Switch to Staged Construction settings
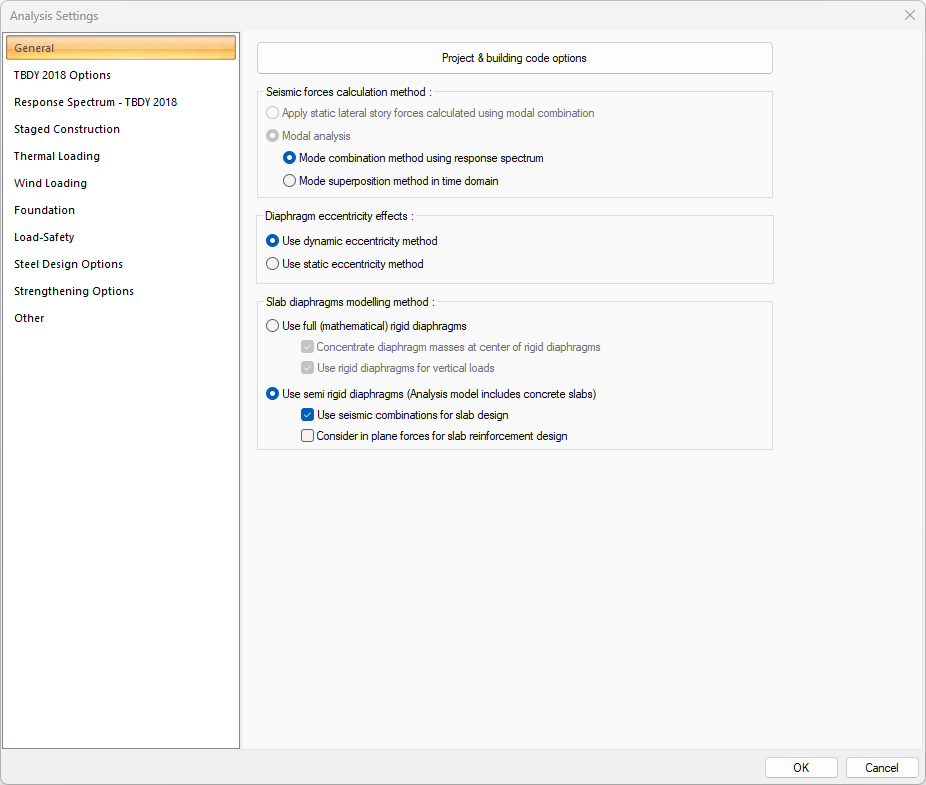 [67, 129]
